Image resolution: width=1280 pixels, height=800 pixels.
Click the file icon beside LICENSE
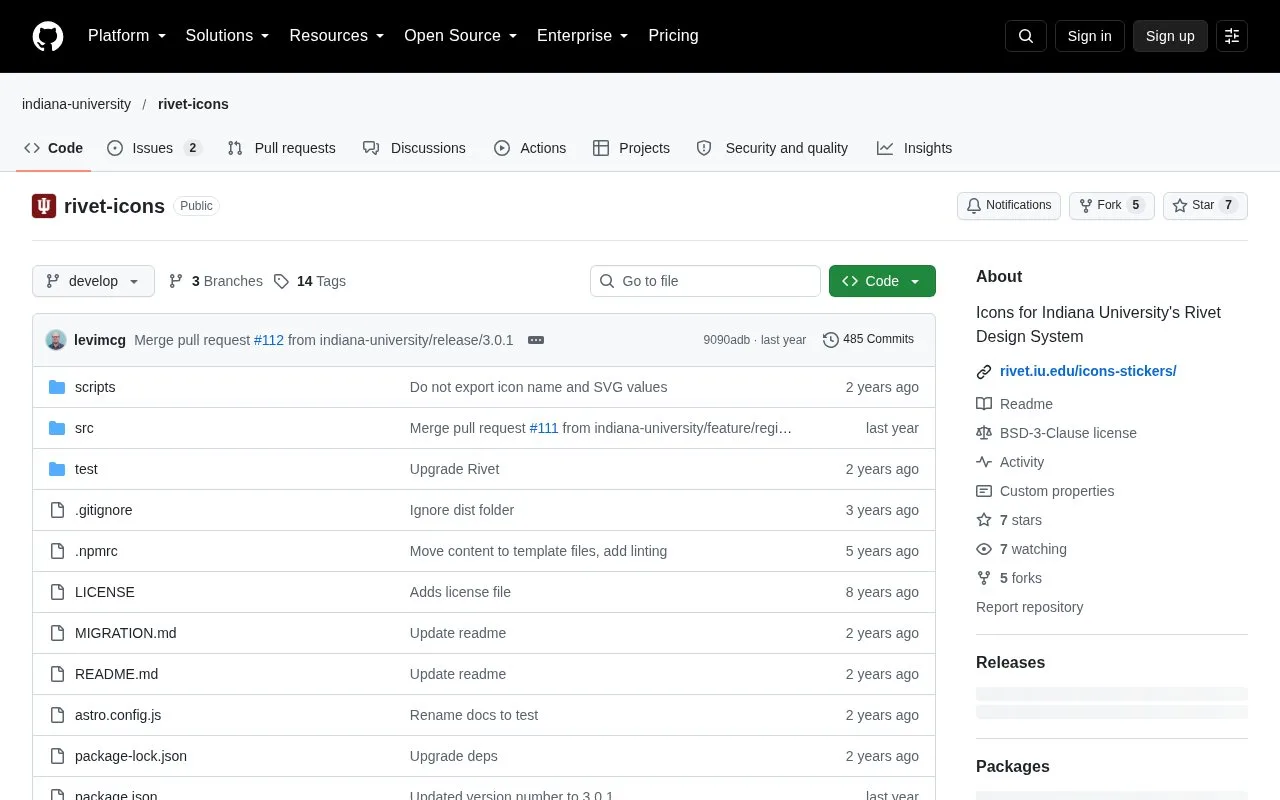pyautogui.click(x=57, y=592)
